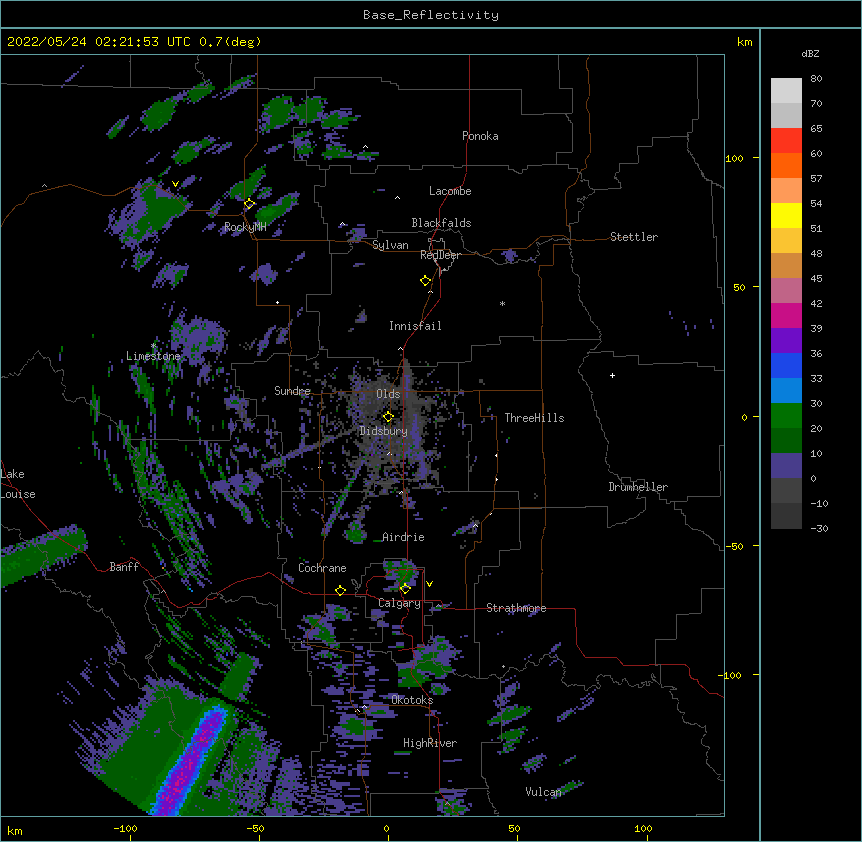
Task: Click the Cochrane town label
Action: [x=322, y=568]
